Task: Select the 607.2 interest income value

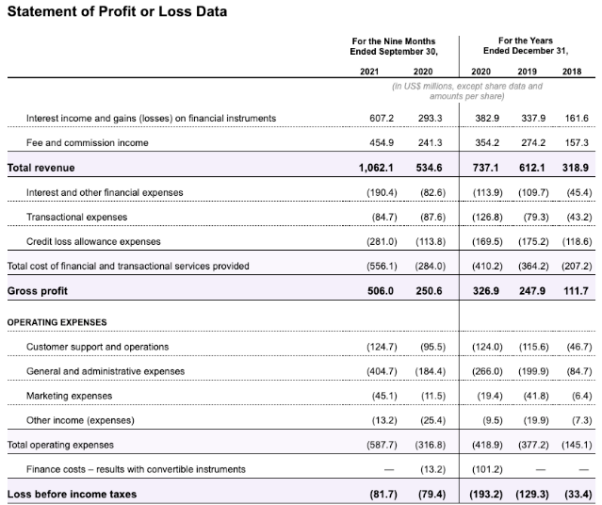Action: pos(382,118)
